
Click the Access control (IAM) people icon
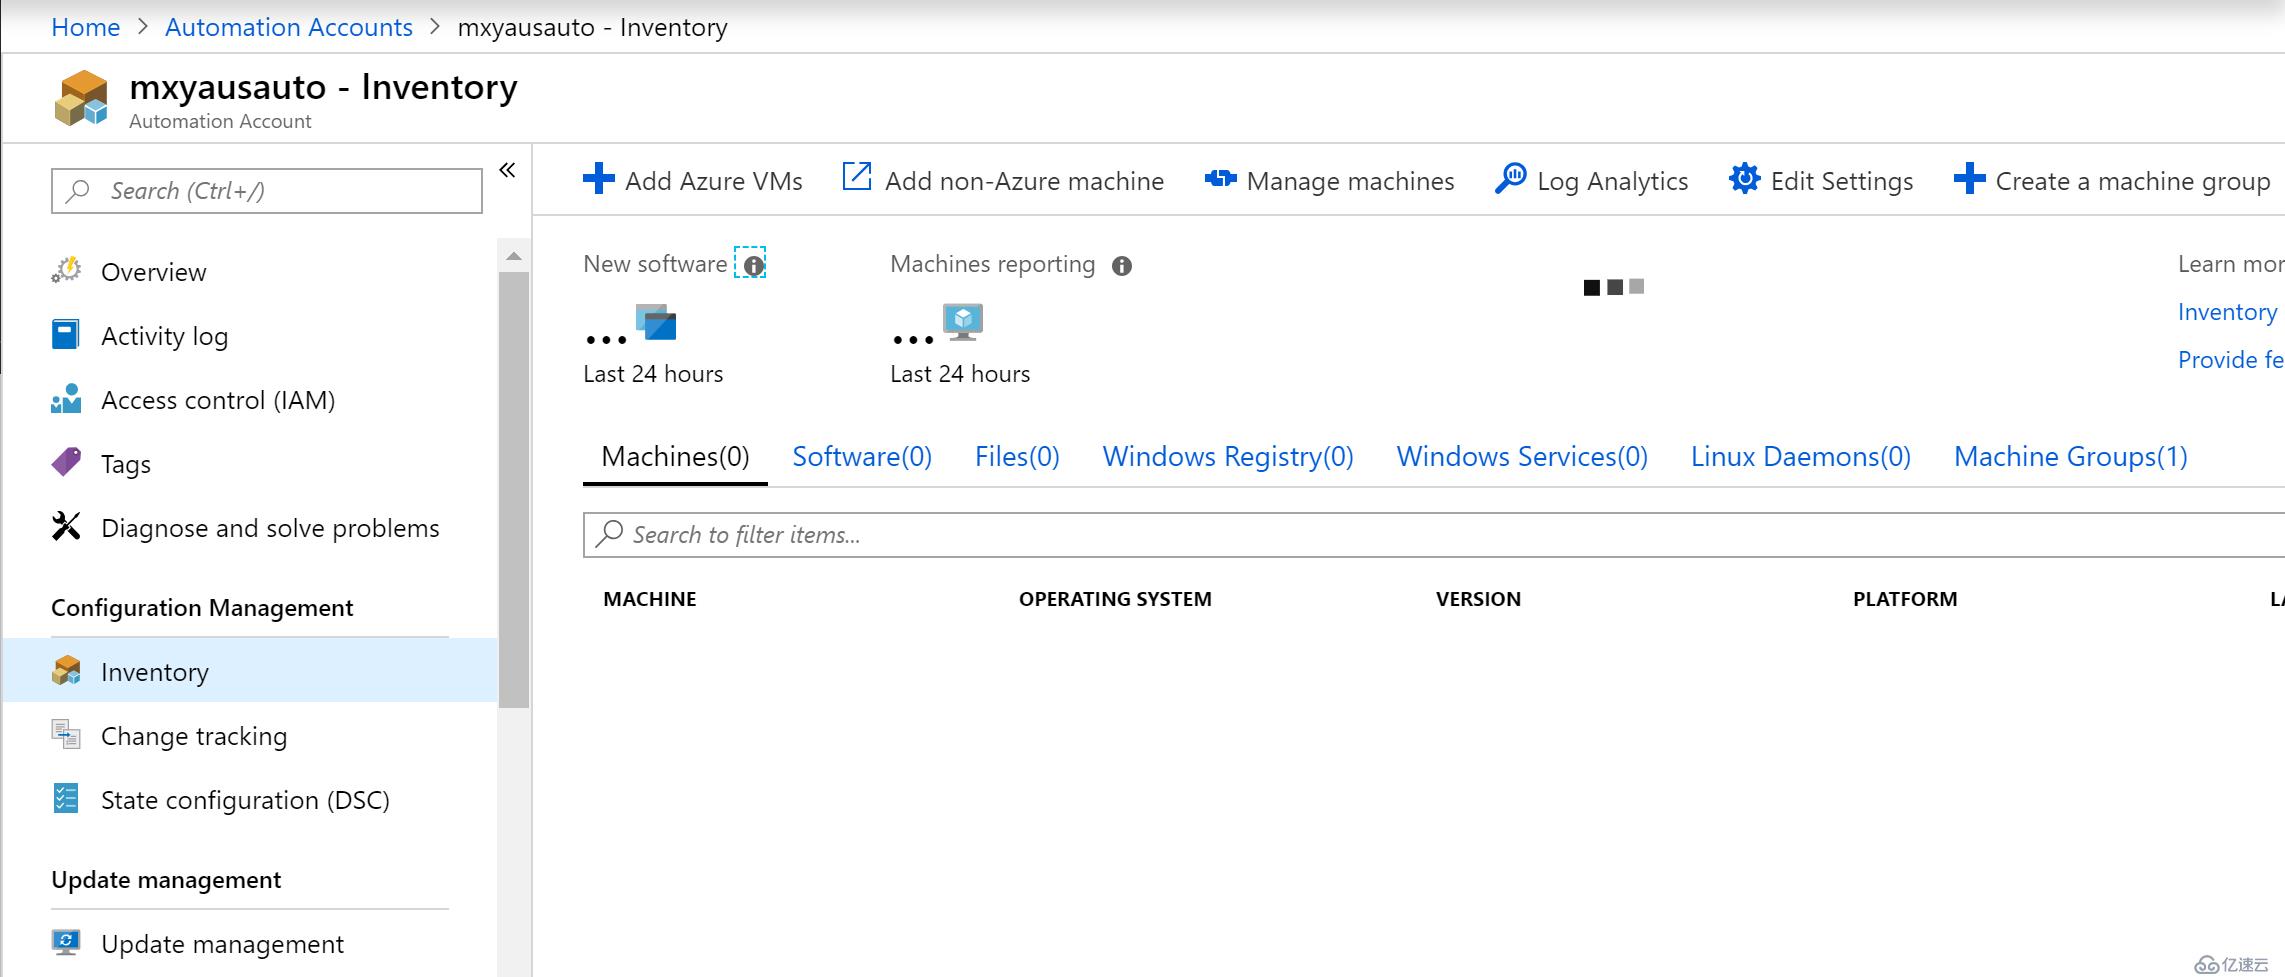pos(66,399)
